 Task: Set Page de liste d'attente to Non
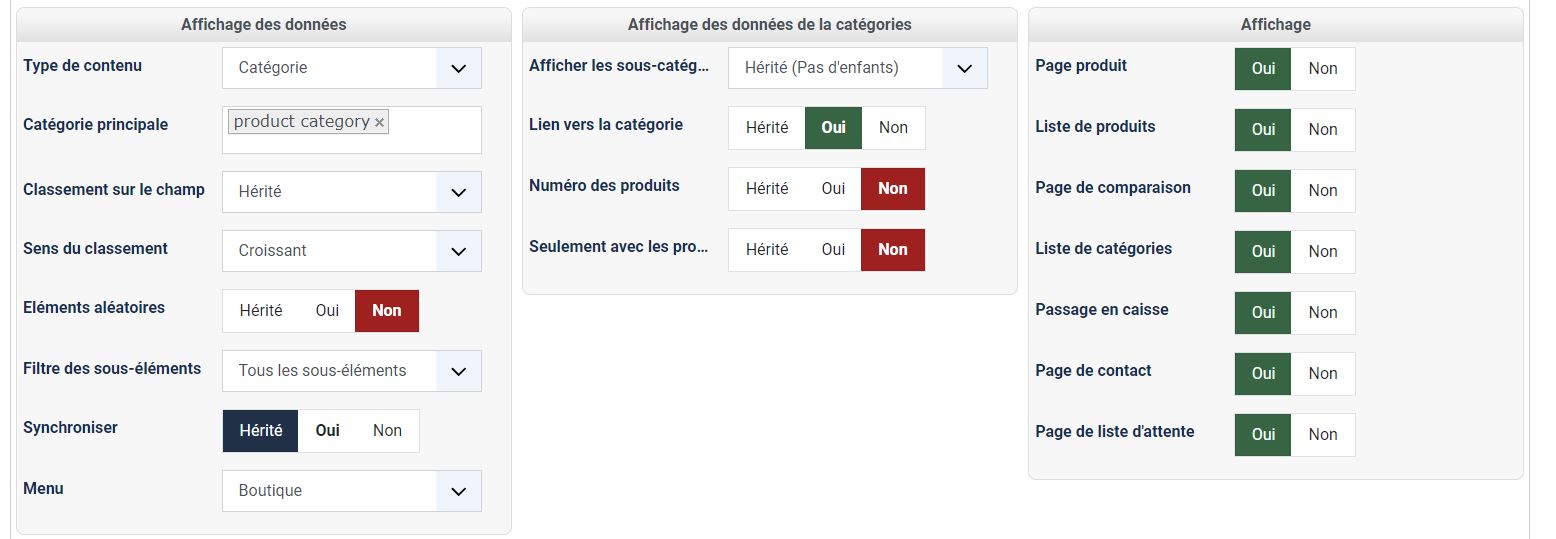coord(1322,435)
